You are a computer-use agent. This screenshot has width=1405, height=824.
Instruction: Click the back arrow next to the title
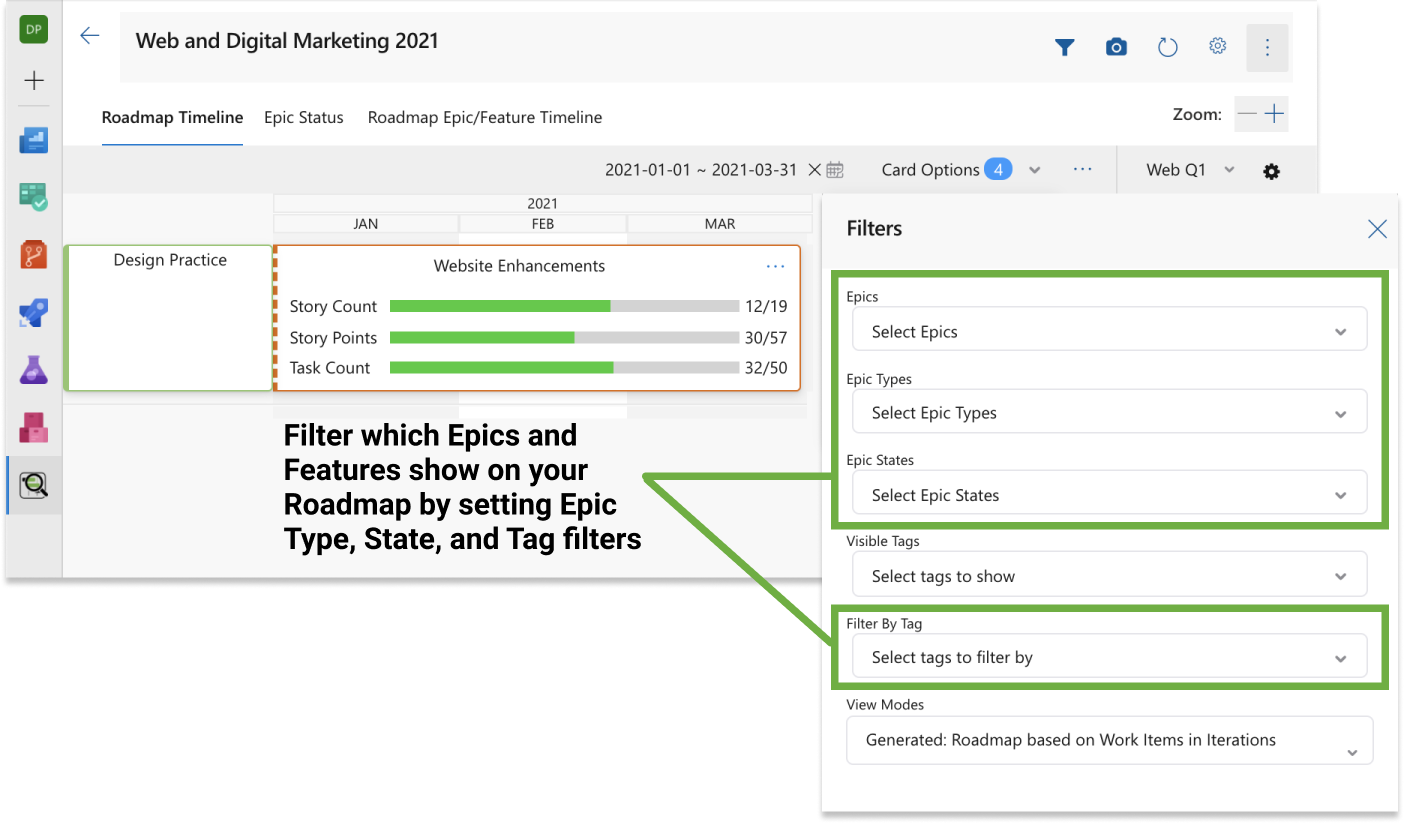point(90,34)
